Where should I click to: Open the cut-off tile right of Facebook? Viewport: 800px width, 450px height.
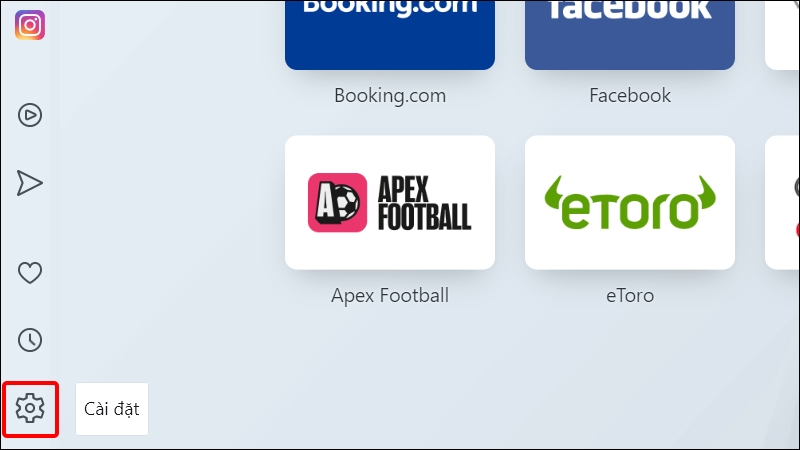point(783,35)
